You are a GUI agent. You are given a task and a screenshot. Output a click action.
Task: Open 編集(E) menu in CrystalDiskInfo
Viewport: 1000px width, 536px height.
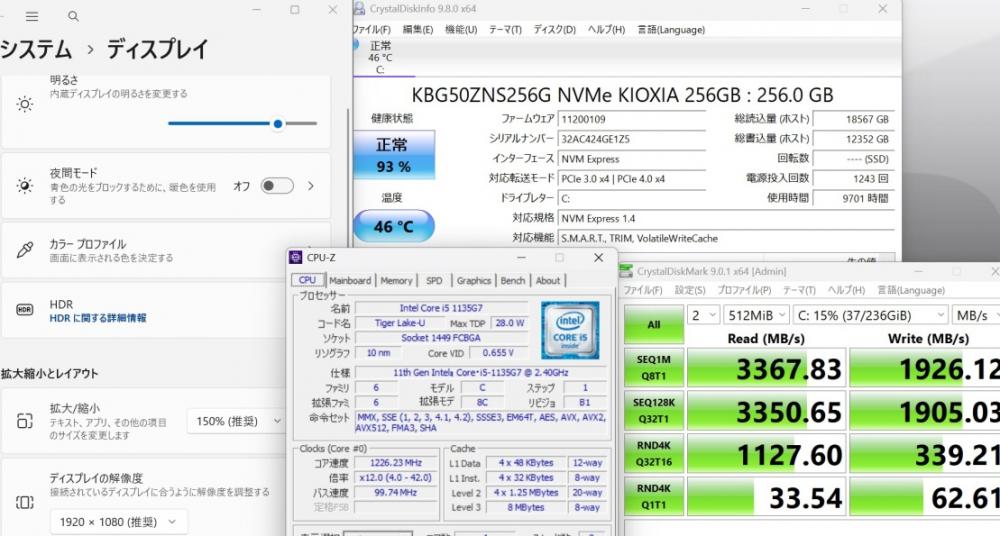click(x=418, y=29)
